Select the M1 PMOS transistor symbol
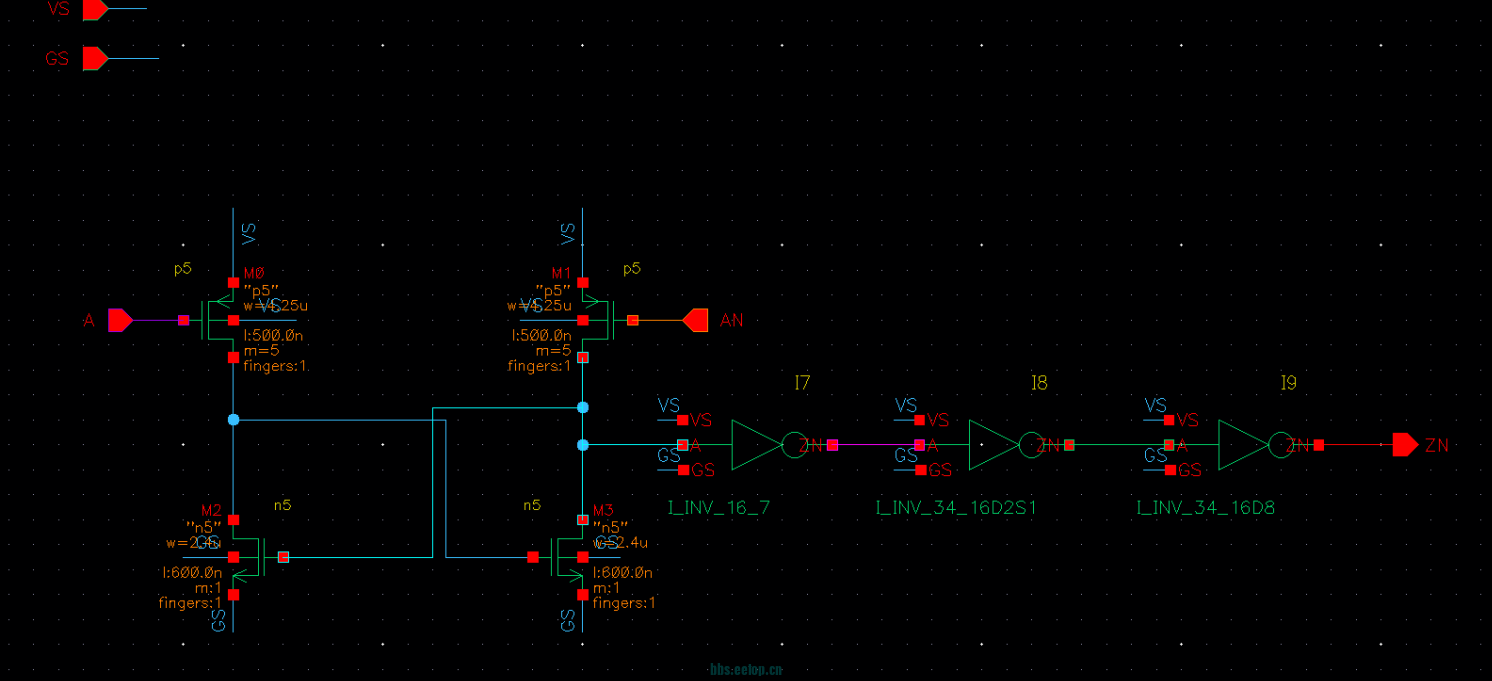The height and width of the screenshot is (681, 1492). [598, 320]
